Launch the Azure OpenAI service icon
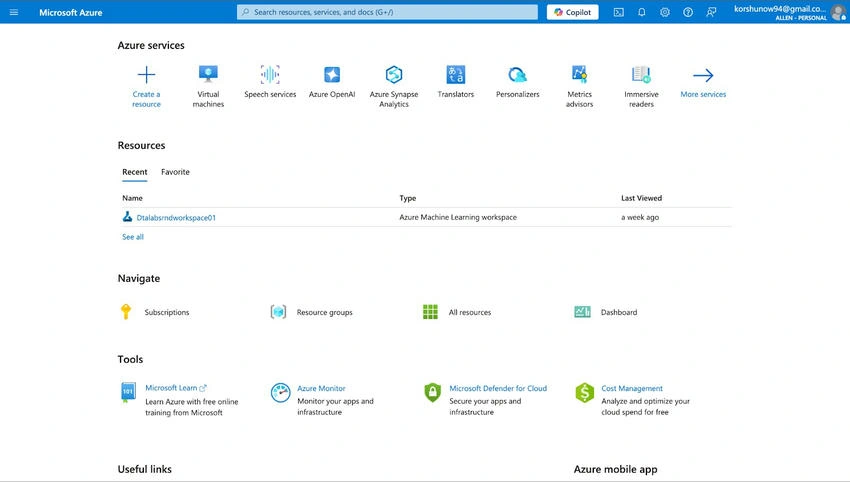850x482 pixels. 332,74
